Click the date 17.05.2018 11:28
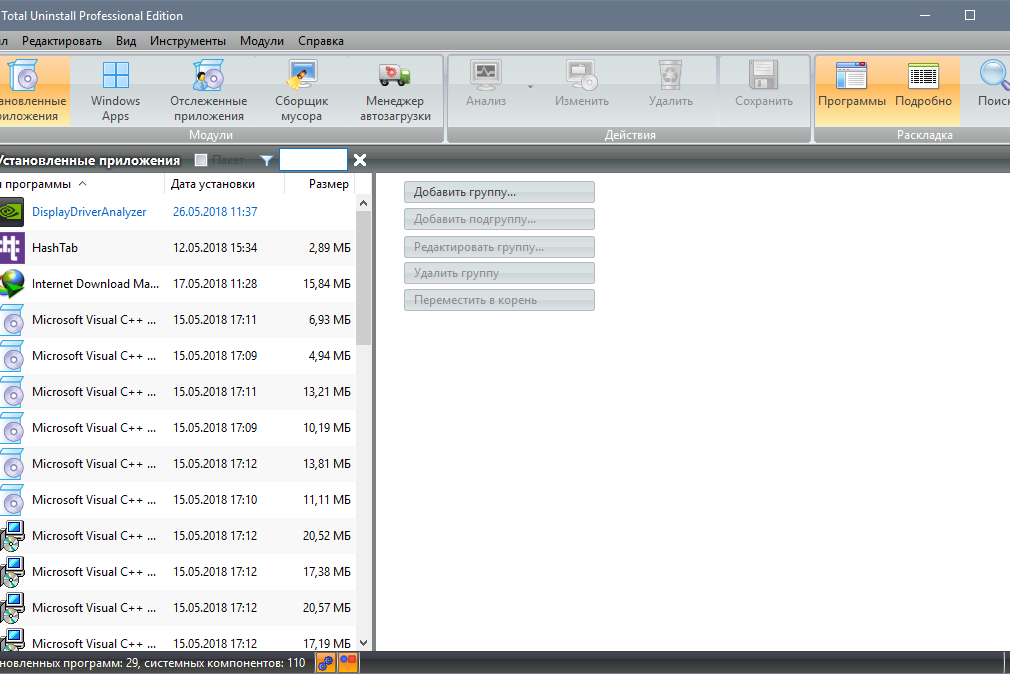 coord(215,284)
